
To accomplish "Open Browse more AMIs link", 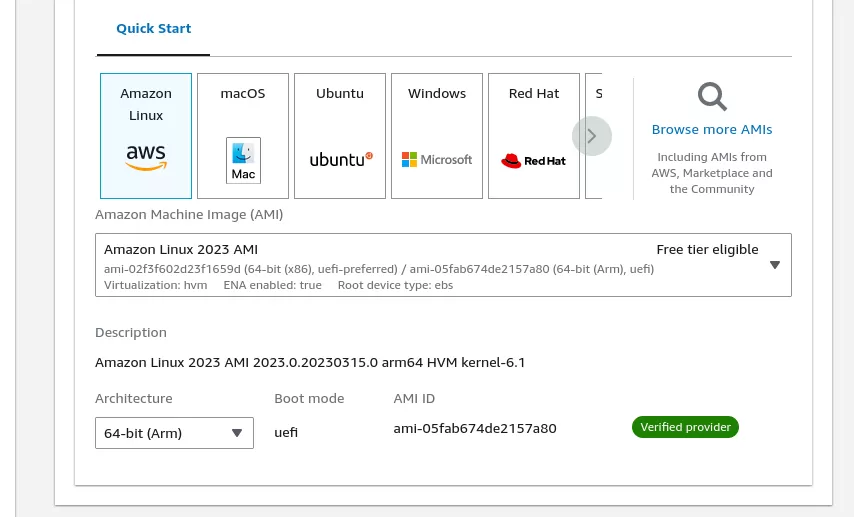I will (x=712, y=130).
